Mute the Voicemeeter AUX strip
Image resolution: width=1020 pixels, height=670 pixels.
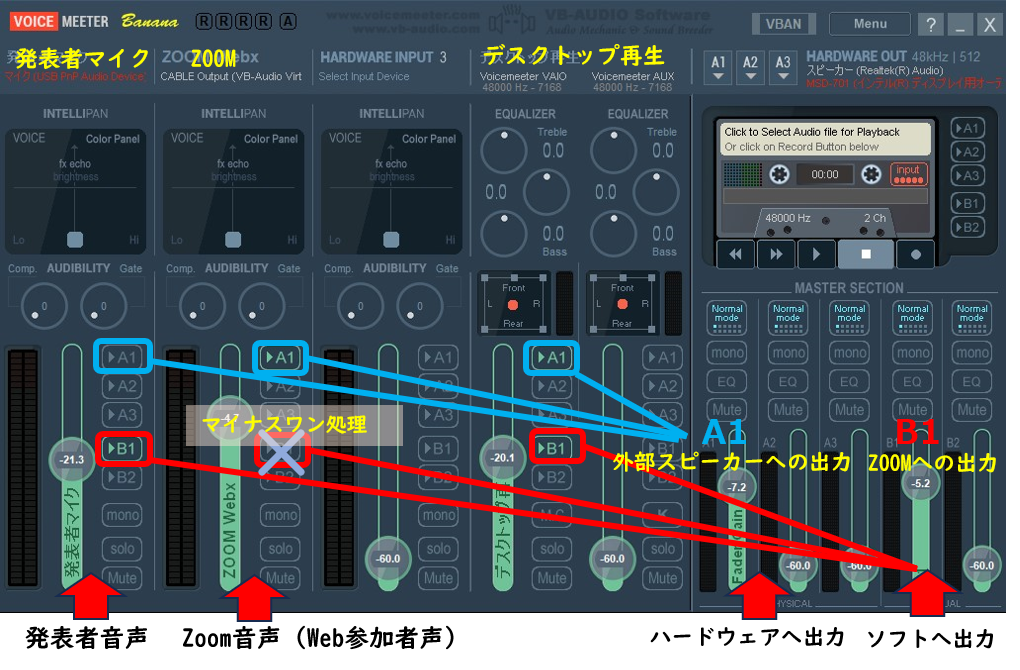pos(662,578)
